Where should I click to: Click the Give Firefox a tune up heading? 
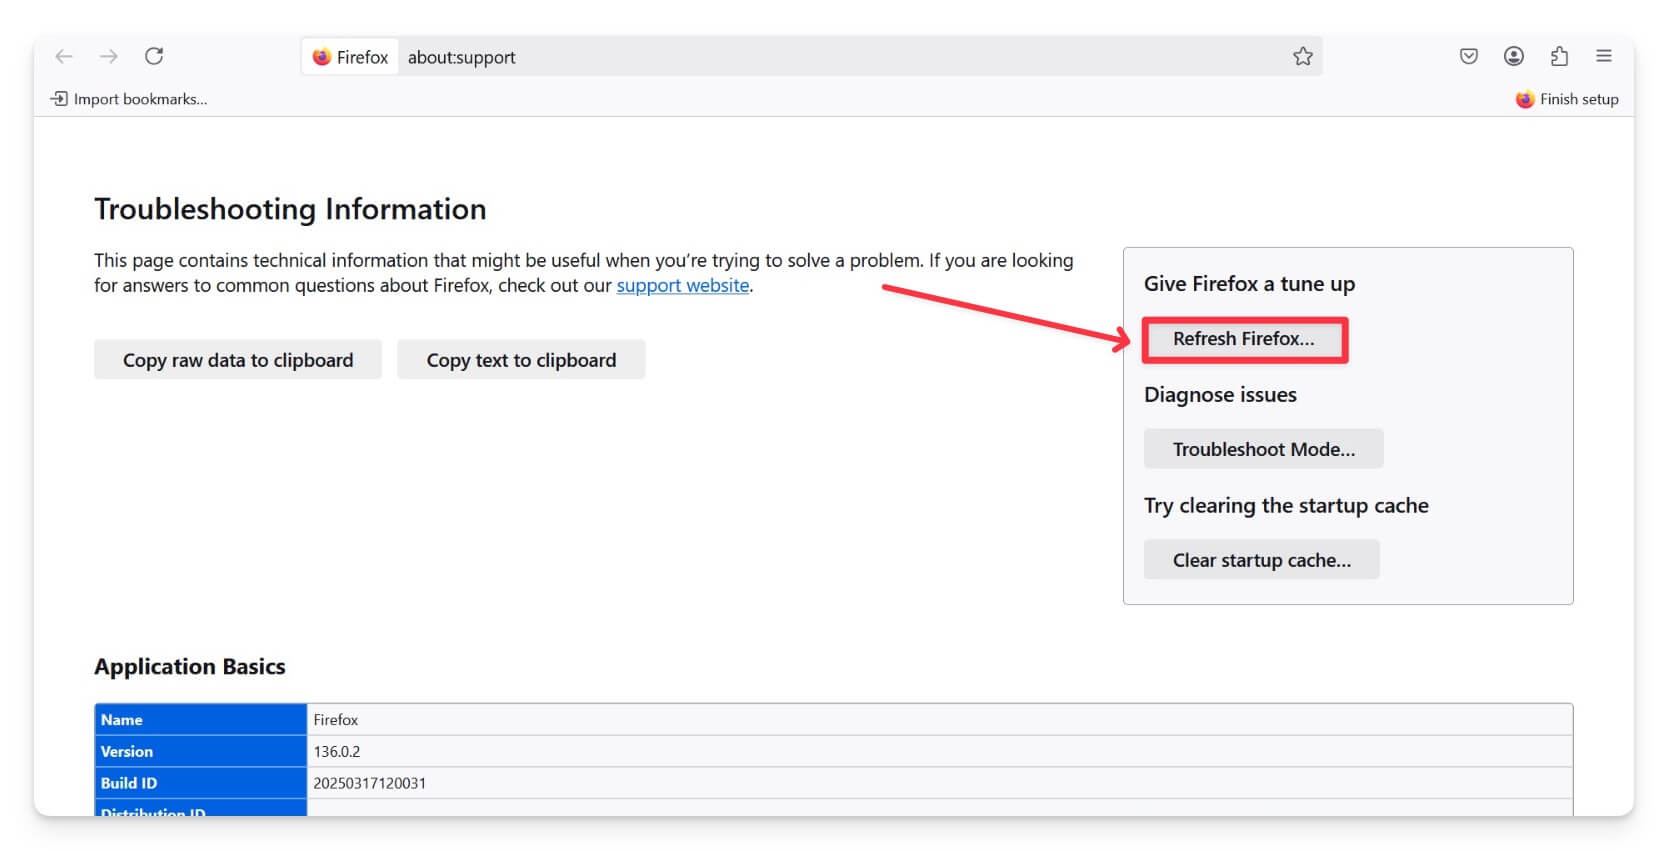[x=1250, y=284]
